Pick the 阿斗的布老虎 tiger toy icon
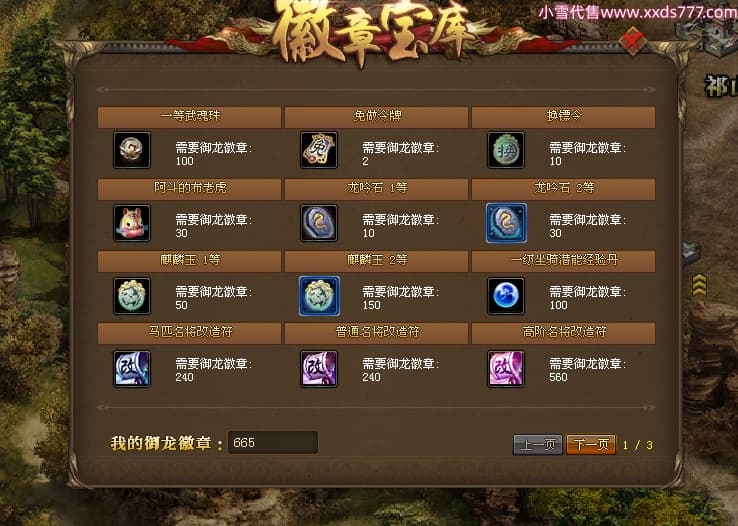This screenshot has width=738, height=526. tap(132, 223)
